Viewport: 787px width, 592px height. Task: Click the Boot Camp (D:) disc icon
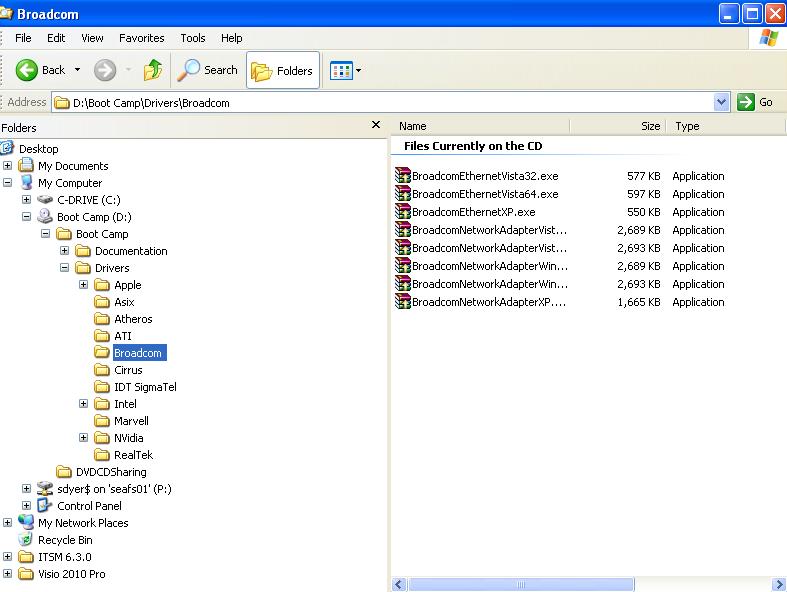[45, 216]
